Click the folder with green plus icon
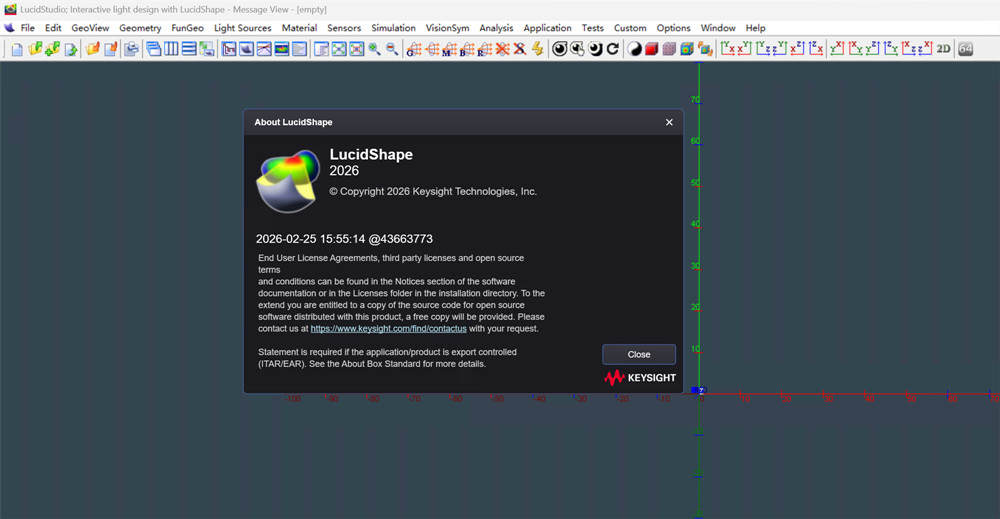The height and width of the screenshot is (519, 1000). coord(52,49)
